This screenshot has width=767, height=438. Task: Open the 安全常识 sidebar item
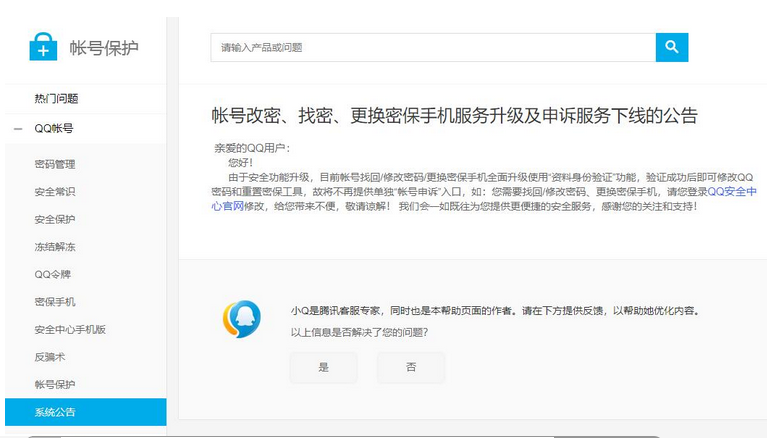(55, 192)
